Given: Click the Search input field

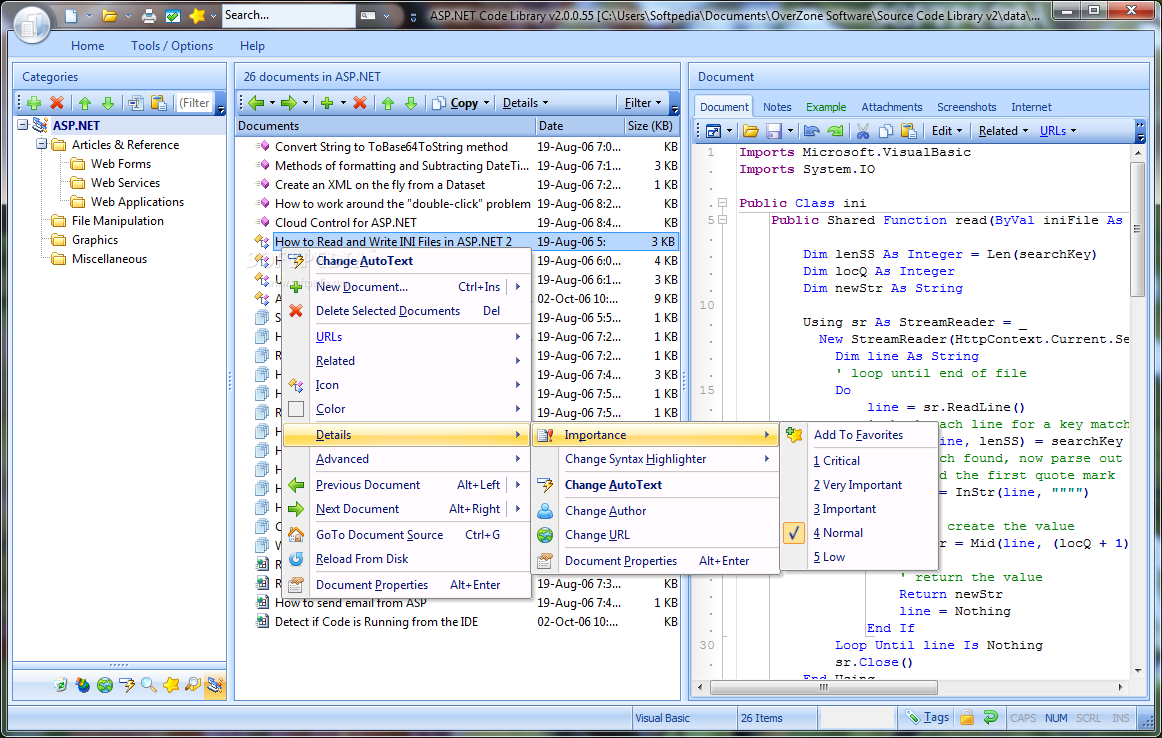Looking at the screenshot, I should pyautogui.click(x=286, y=15).
